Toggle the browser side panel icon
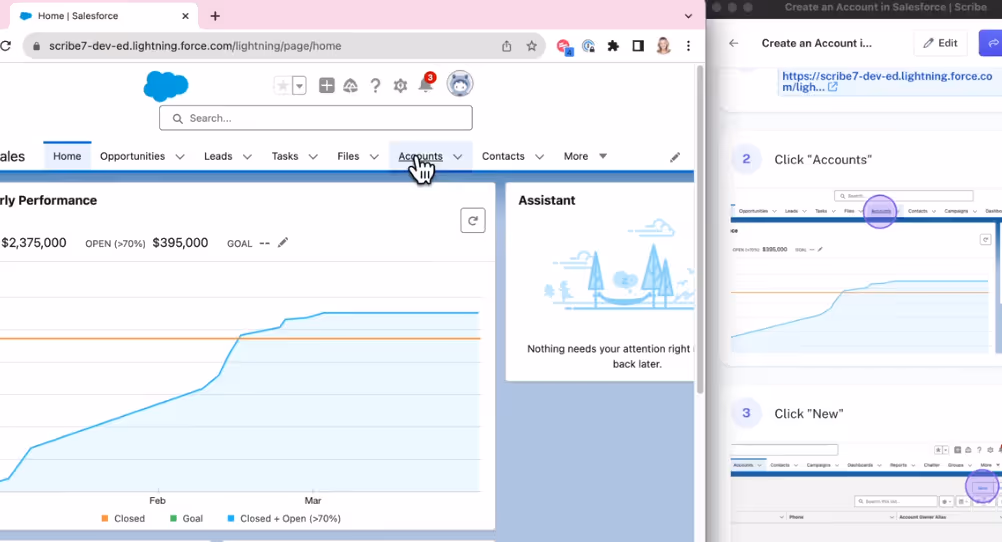1002x542 pixels. coord(638,46)
